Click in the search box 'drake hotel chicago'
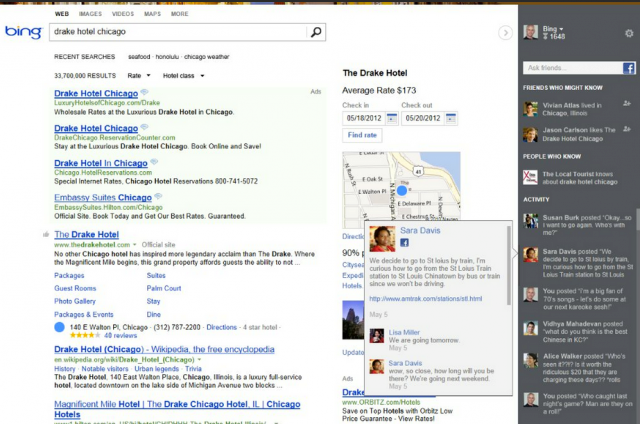This screenshot has width=640, height=424. (178, 32)
